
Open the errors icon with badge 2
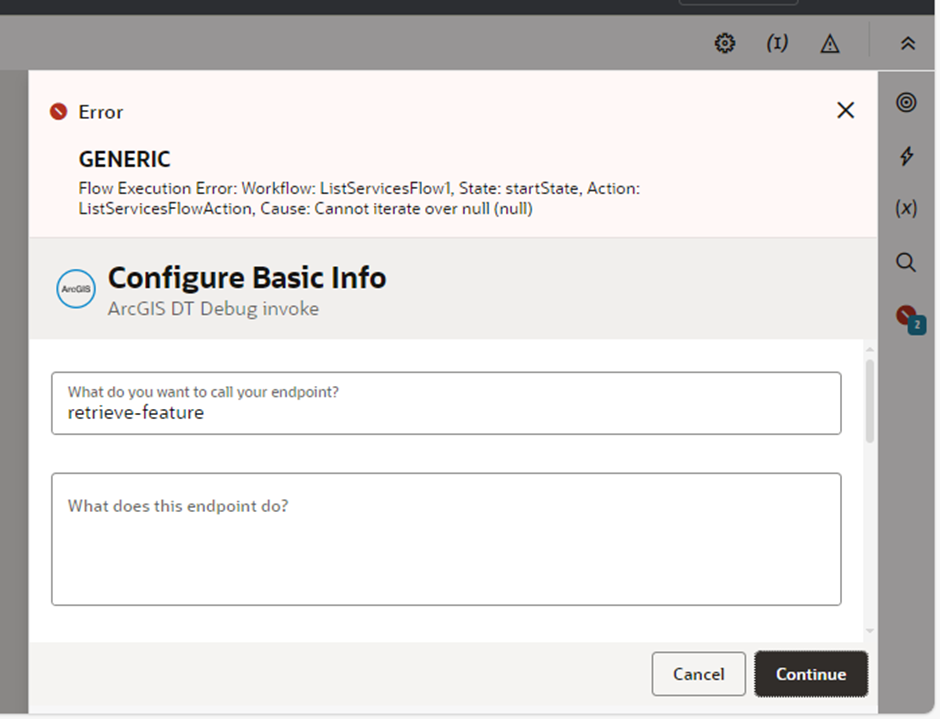[908, 317]
